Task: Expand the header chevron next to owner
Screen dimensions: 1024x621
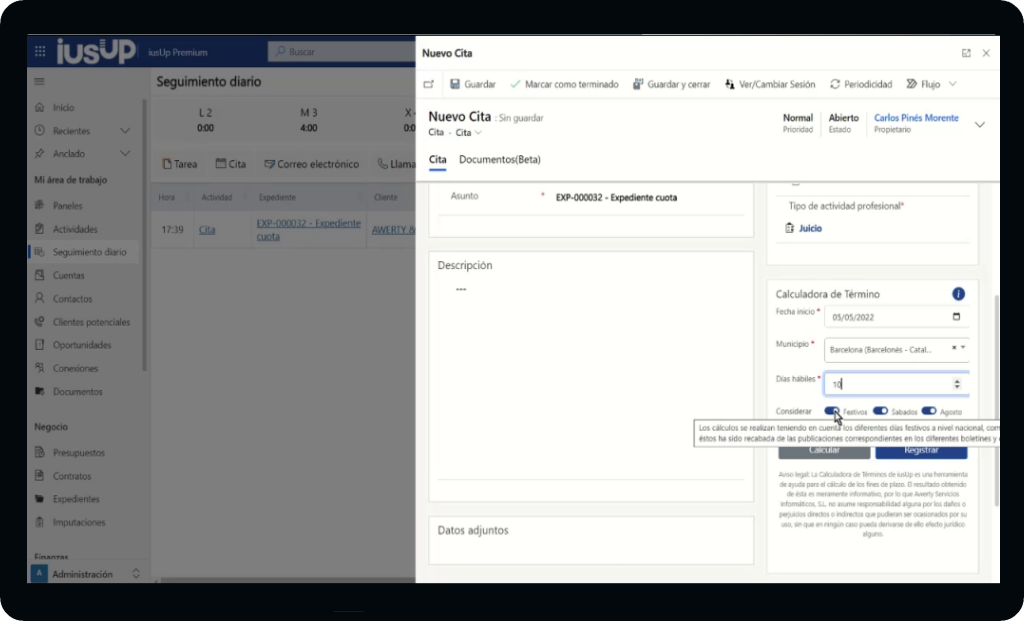Action: pos(979,124)
